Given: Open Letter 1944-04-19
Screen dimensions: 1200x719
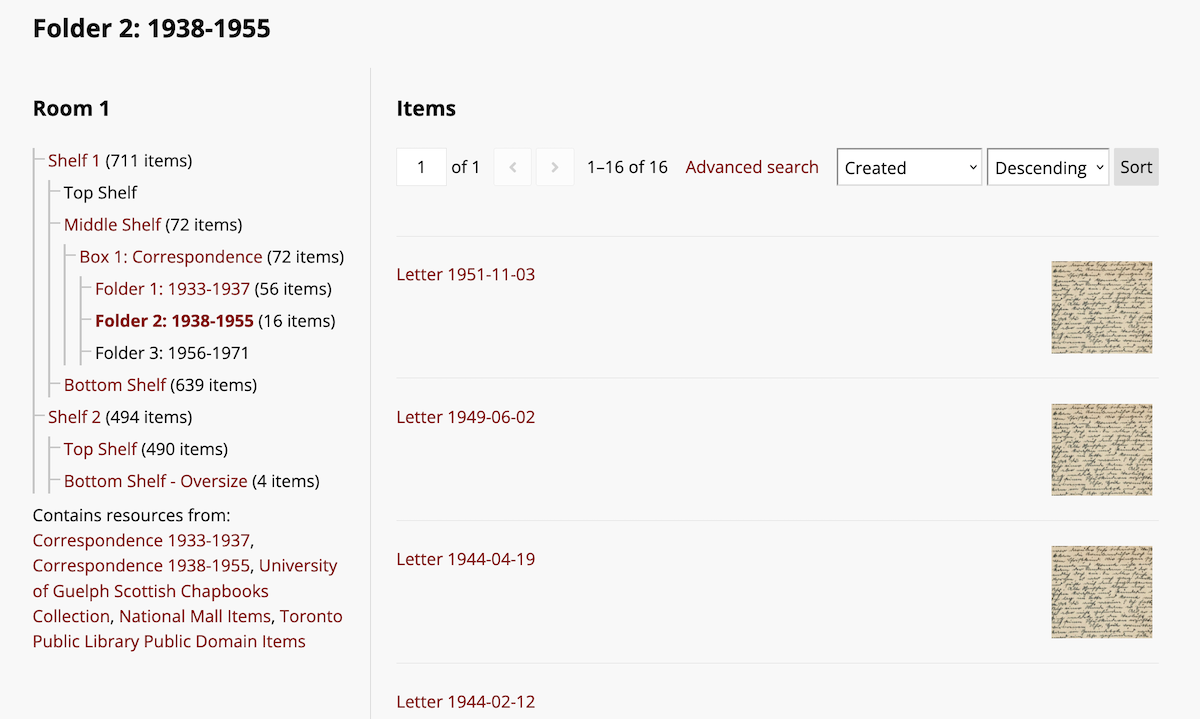Looking at the screenshot, I should 466,559.
